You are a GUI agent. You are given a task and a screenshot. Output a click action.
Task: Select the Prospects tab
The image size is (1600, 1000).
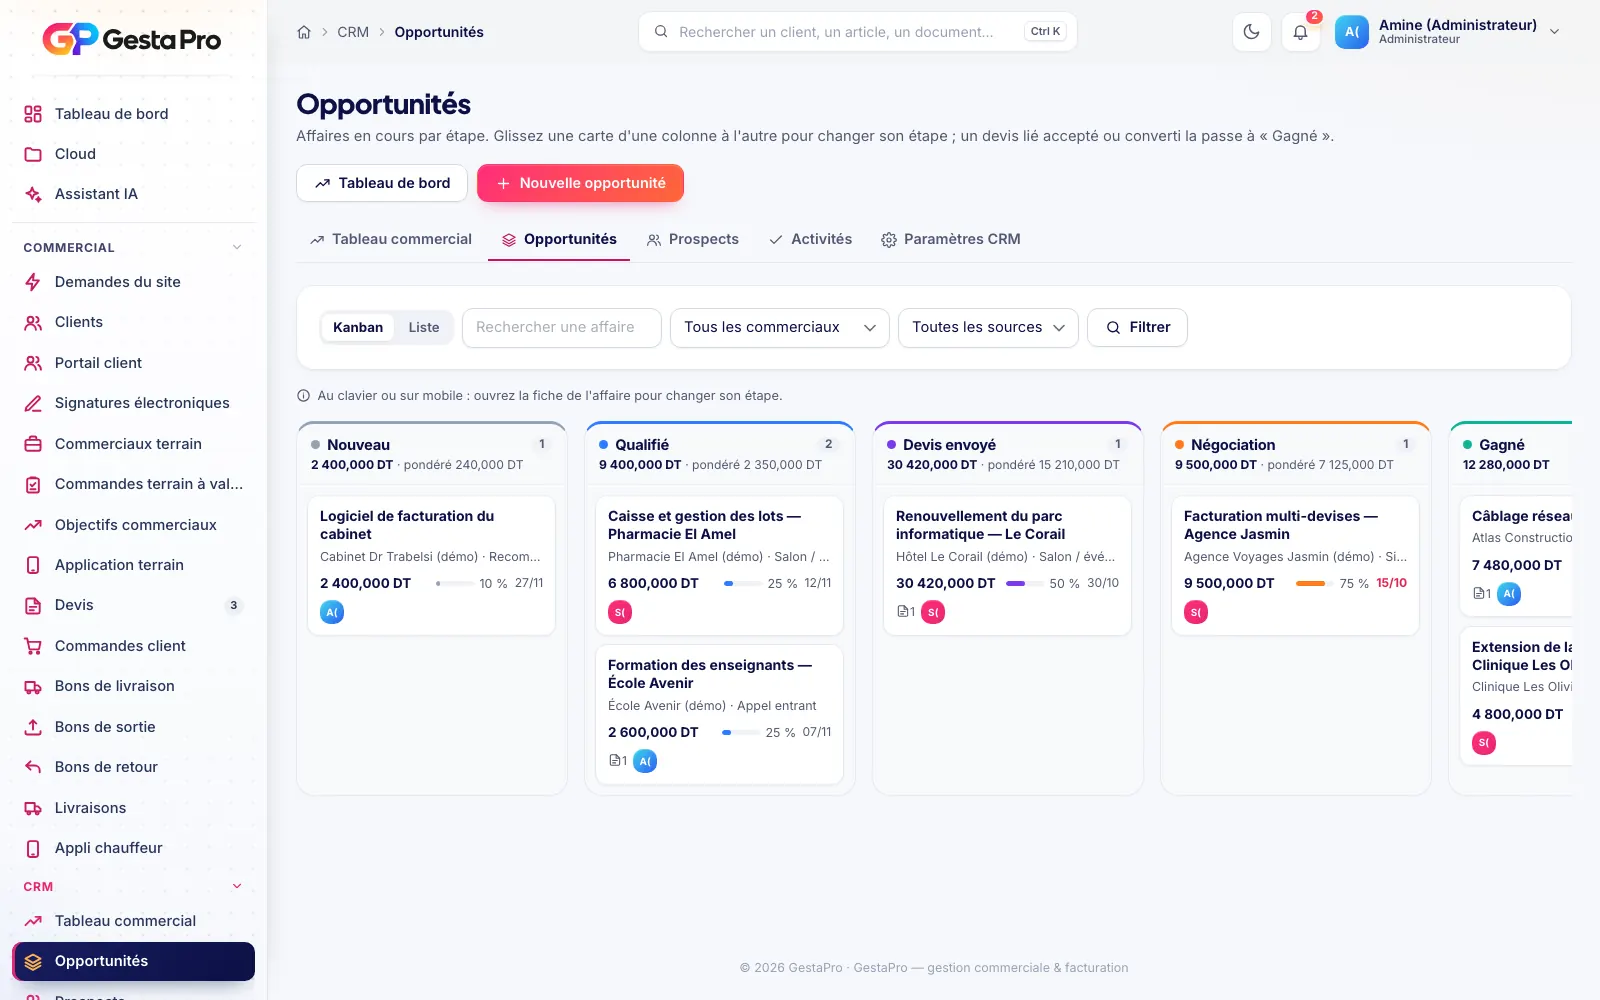693,240
